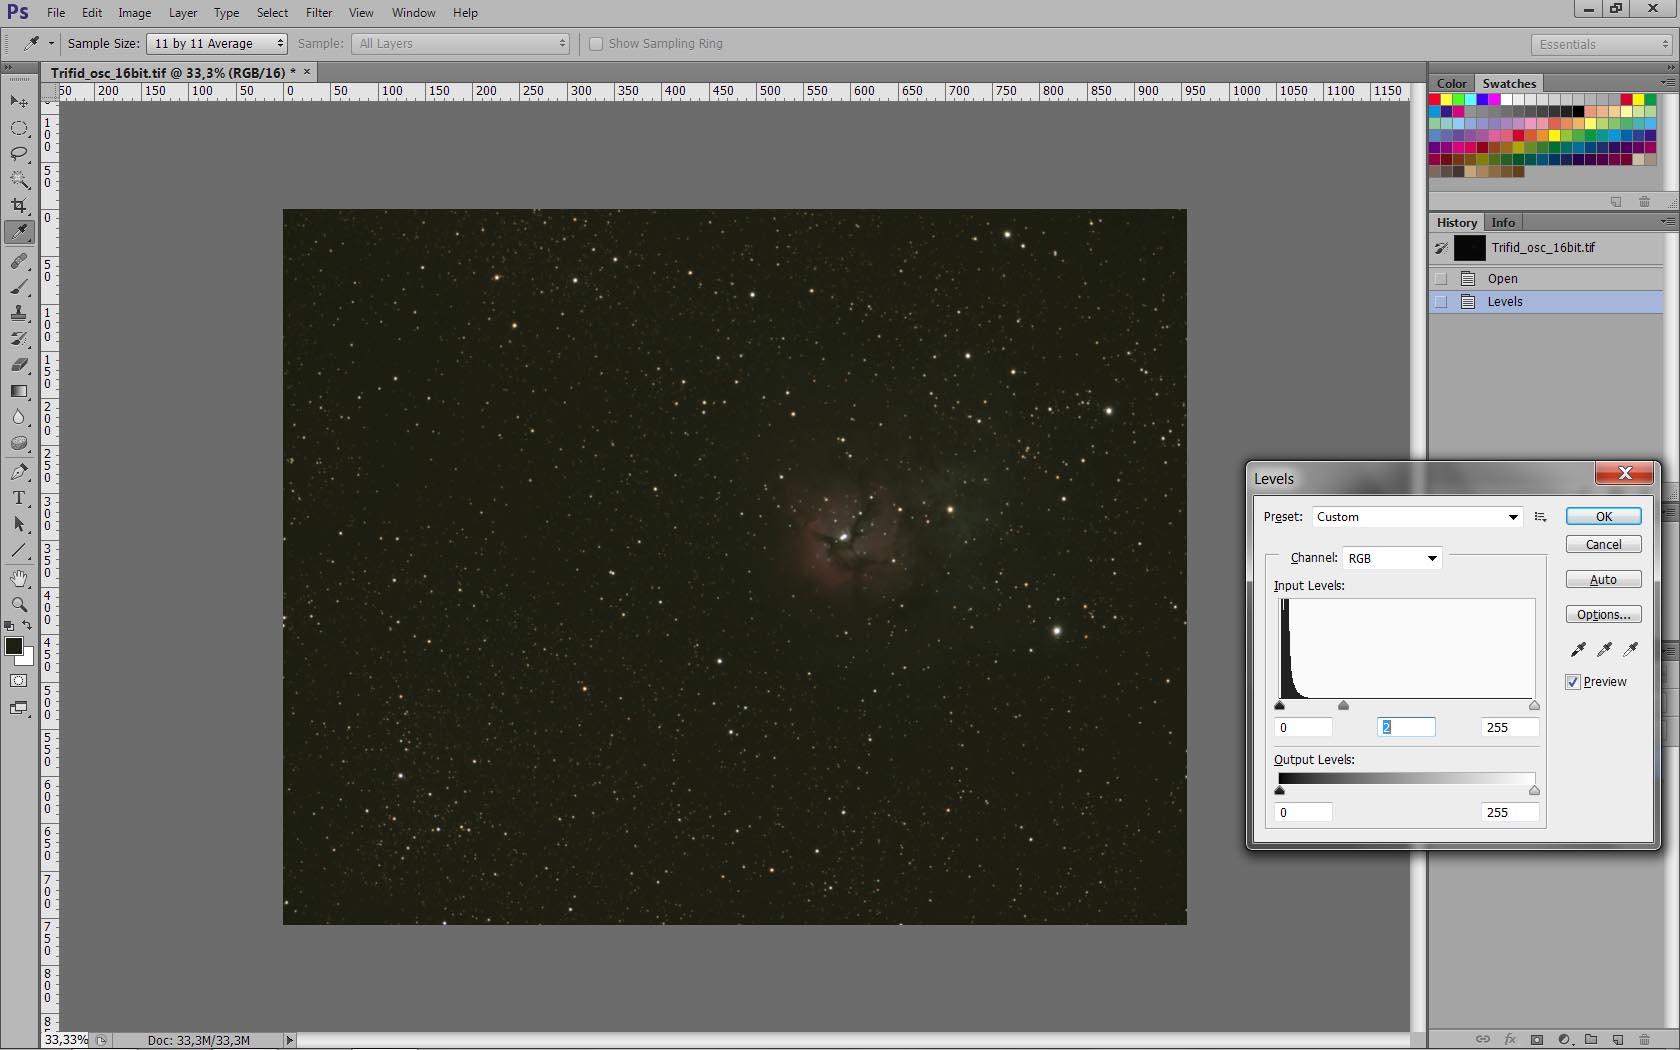Select the Hand tool
This screenshot has width=1680, height=1050.
[x=19, y=579]
